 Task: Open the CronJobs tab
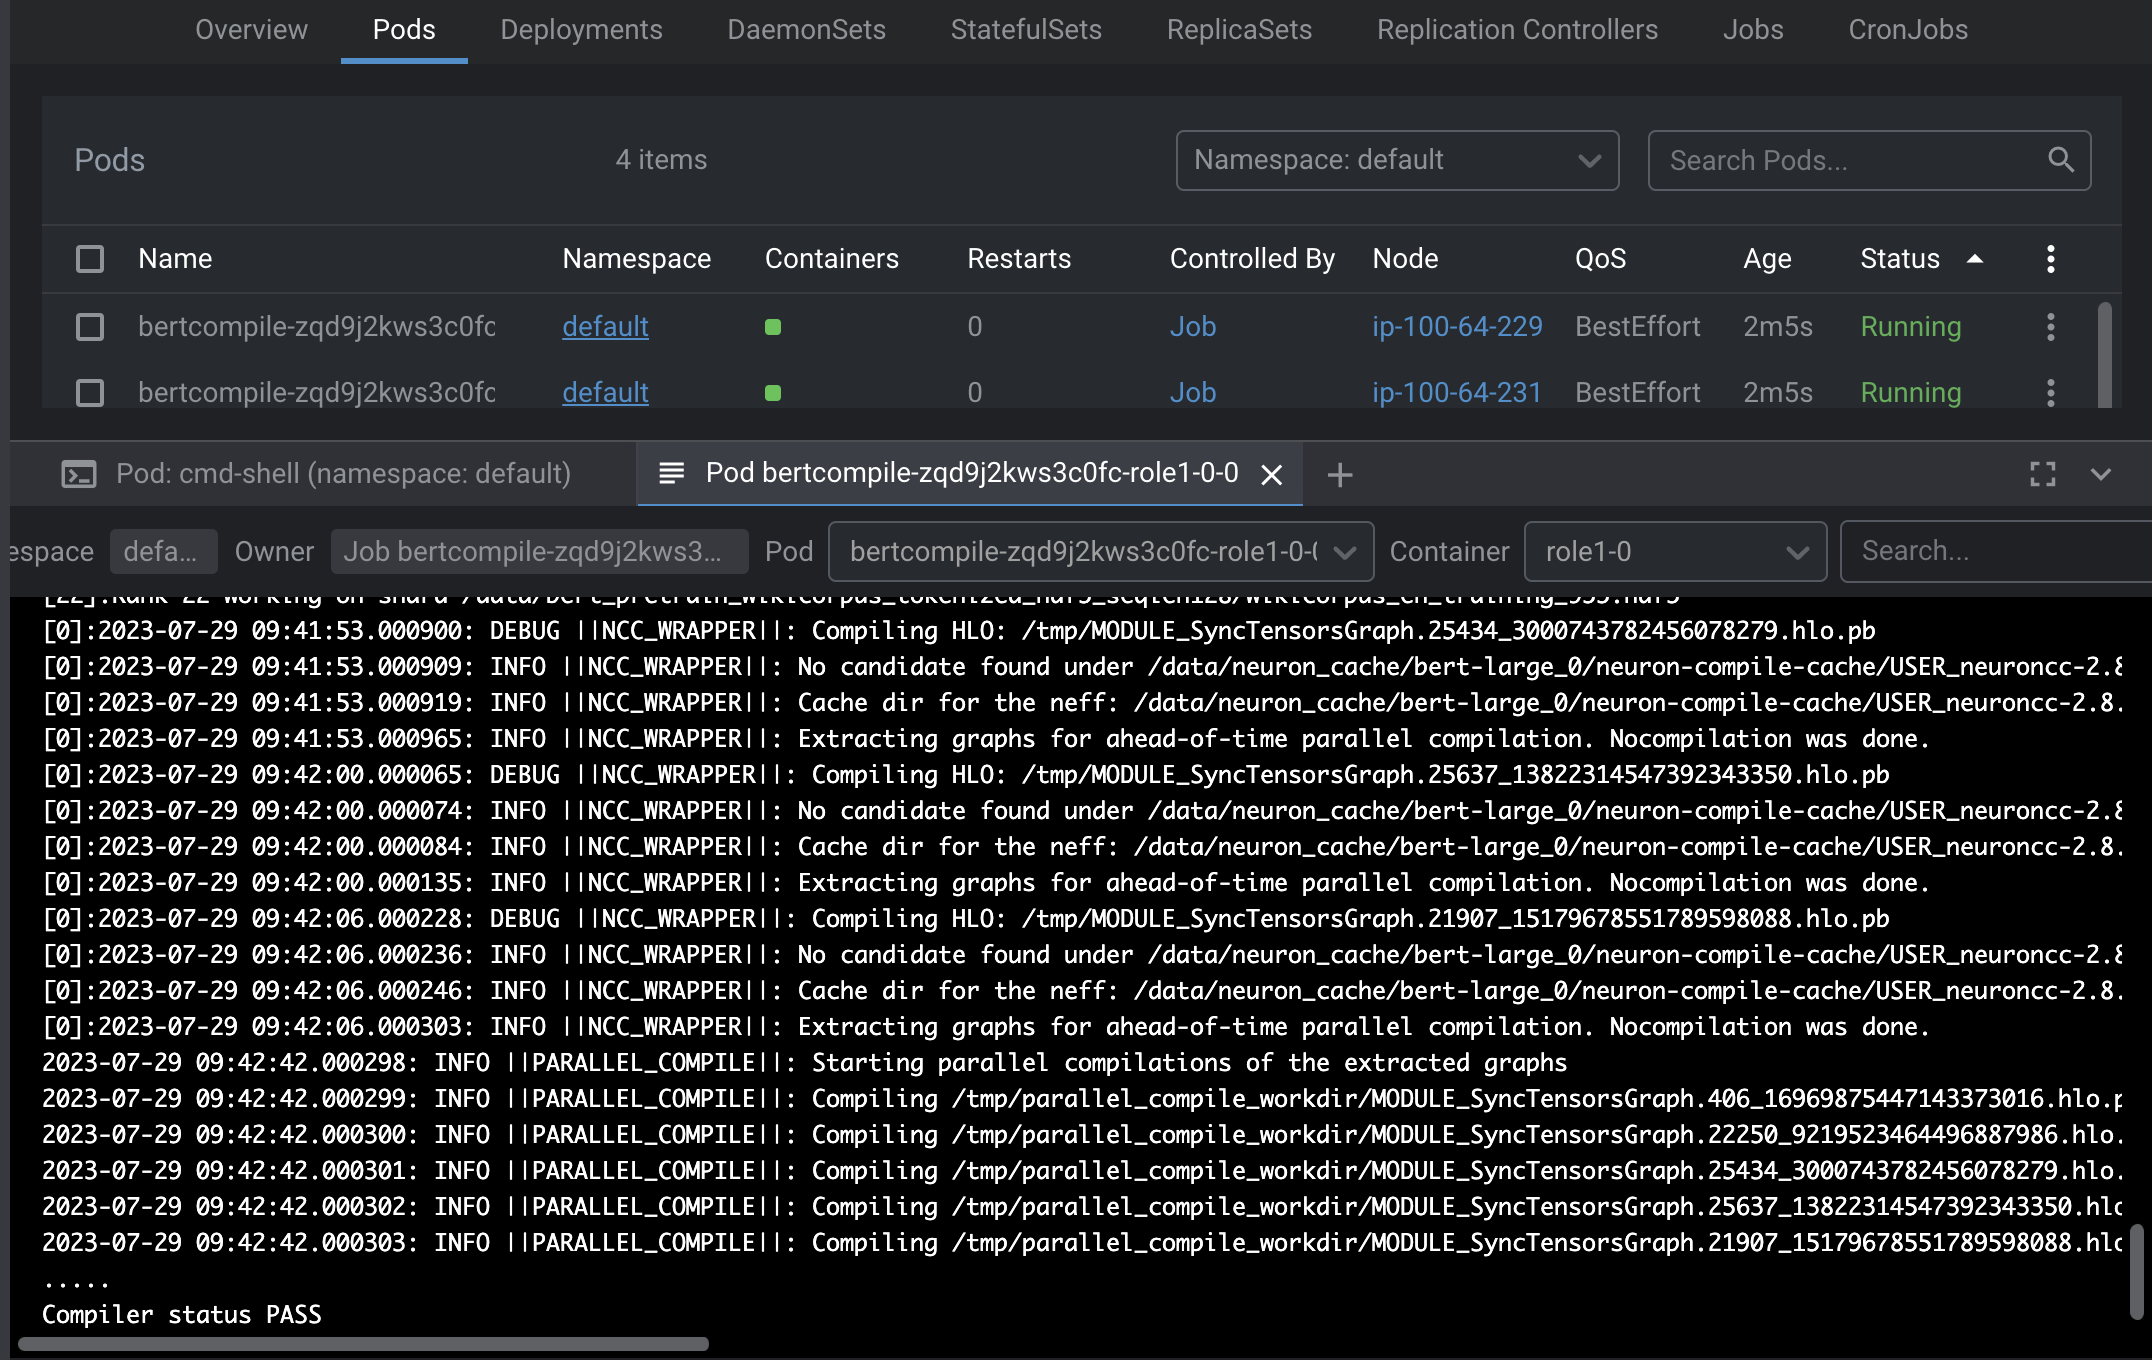(1908, 30)
